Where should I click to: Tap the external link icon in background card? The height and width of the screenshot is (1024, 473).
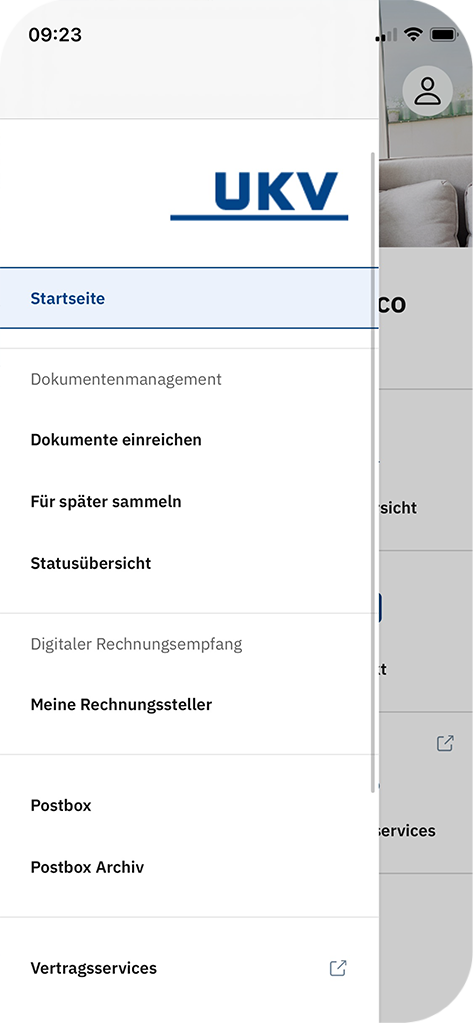coord(445,743)
